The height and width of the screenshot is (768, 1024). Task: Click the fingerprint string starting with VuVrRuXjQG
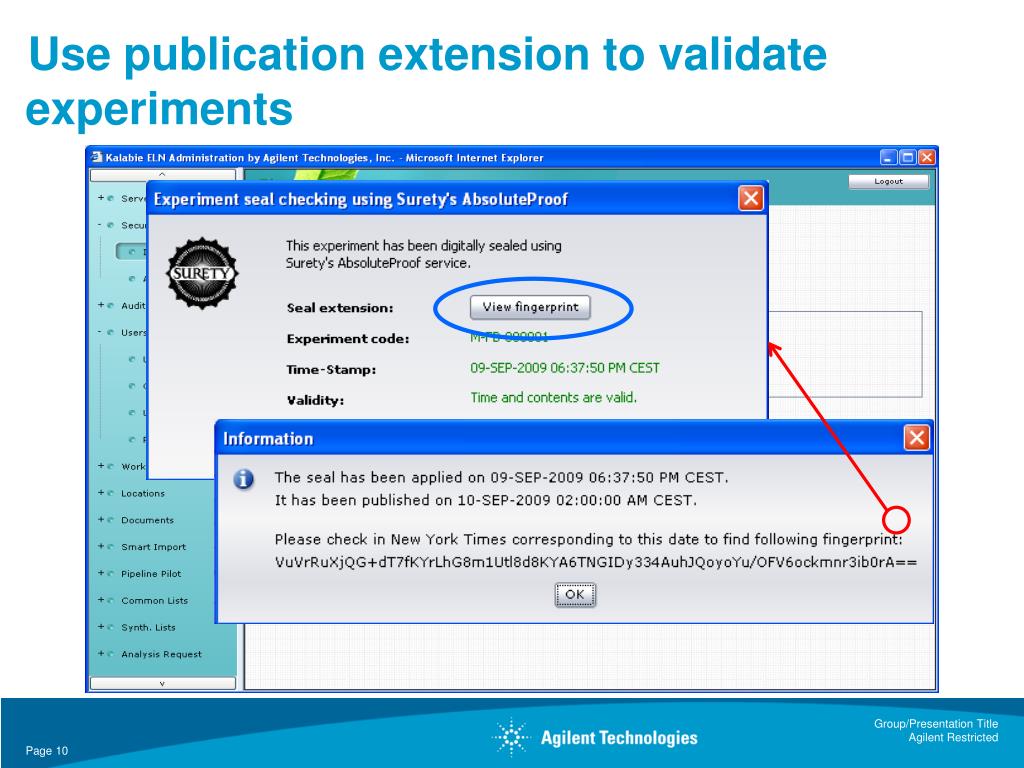596,562
